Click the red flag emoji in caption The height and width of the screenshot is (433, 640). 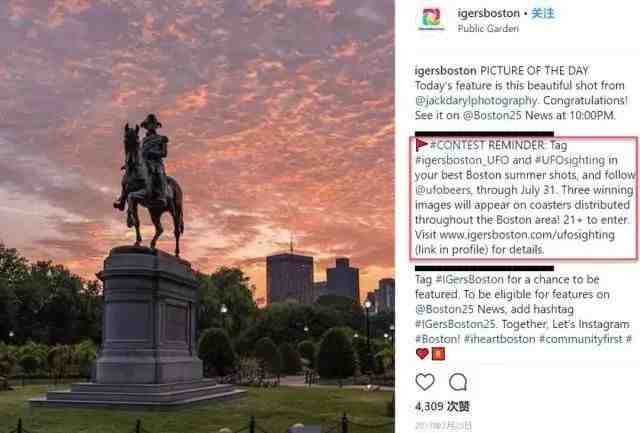(422, 144)
